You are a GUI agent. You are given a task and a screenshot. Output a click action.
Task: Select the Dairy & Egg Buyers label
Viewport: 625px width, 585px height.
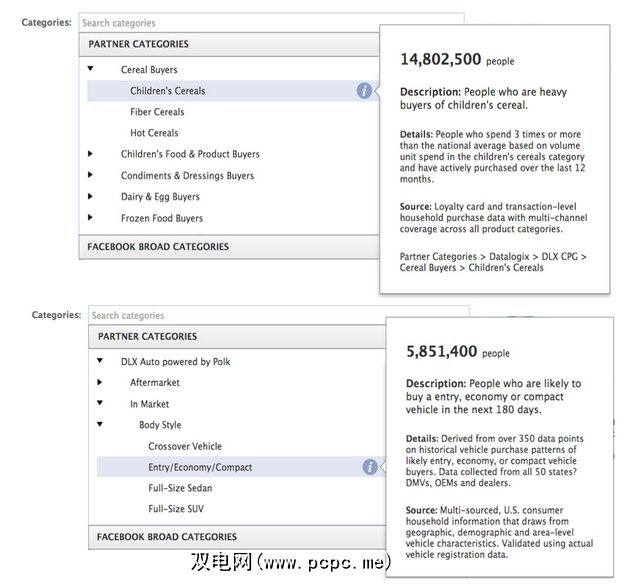coord(160,197)
